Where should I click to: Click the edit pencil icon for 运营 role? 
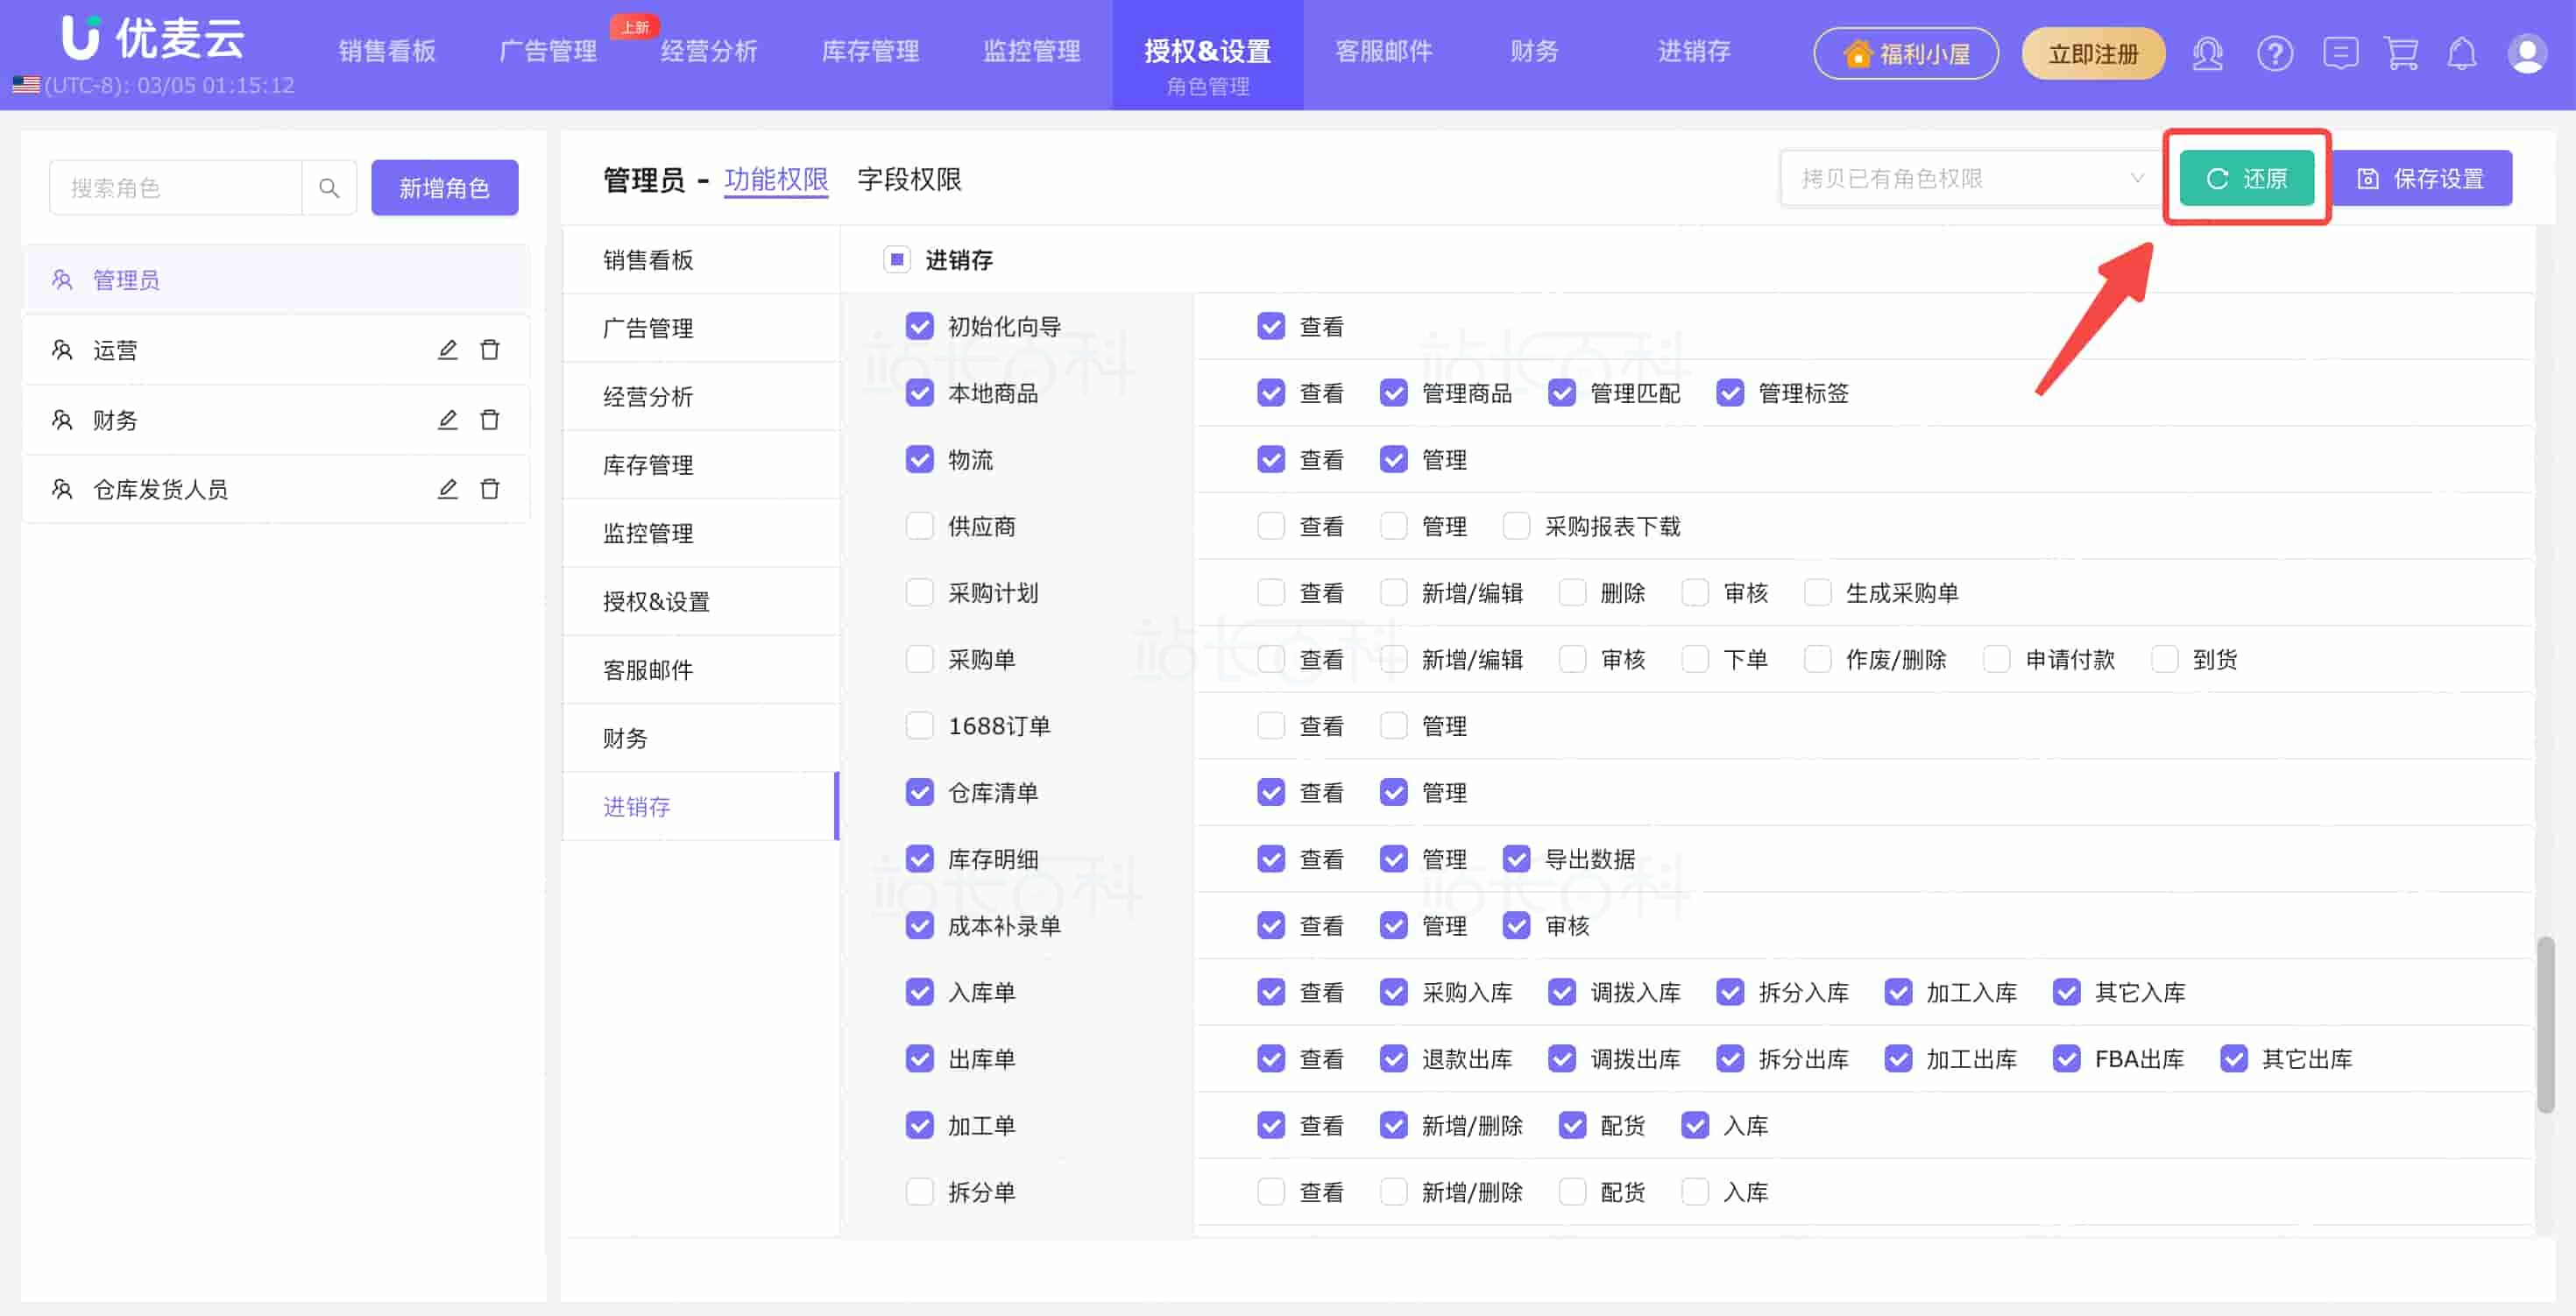(447, 350)
